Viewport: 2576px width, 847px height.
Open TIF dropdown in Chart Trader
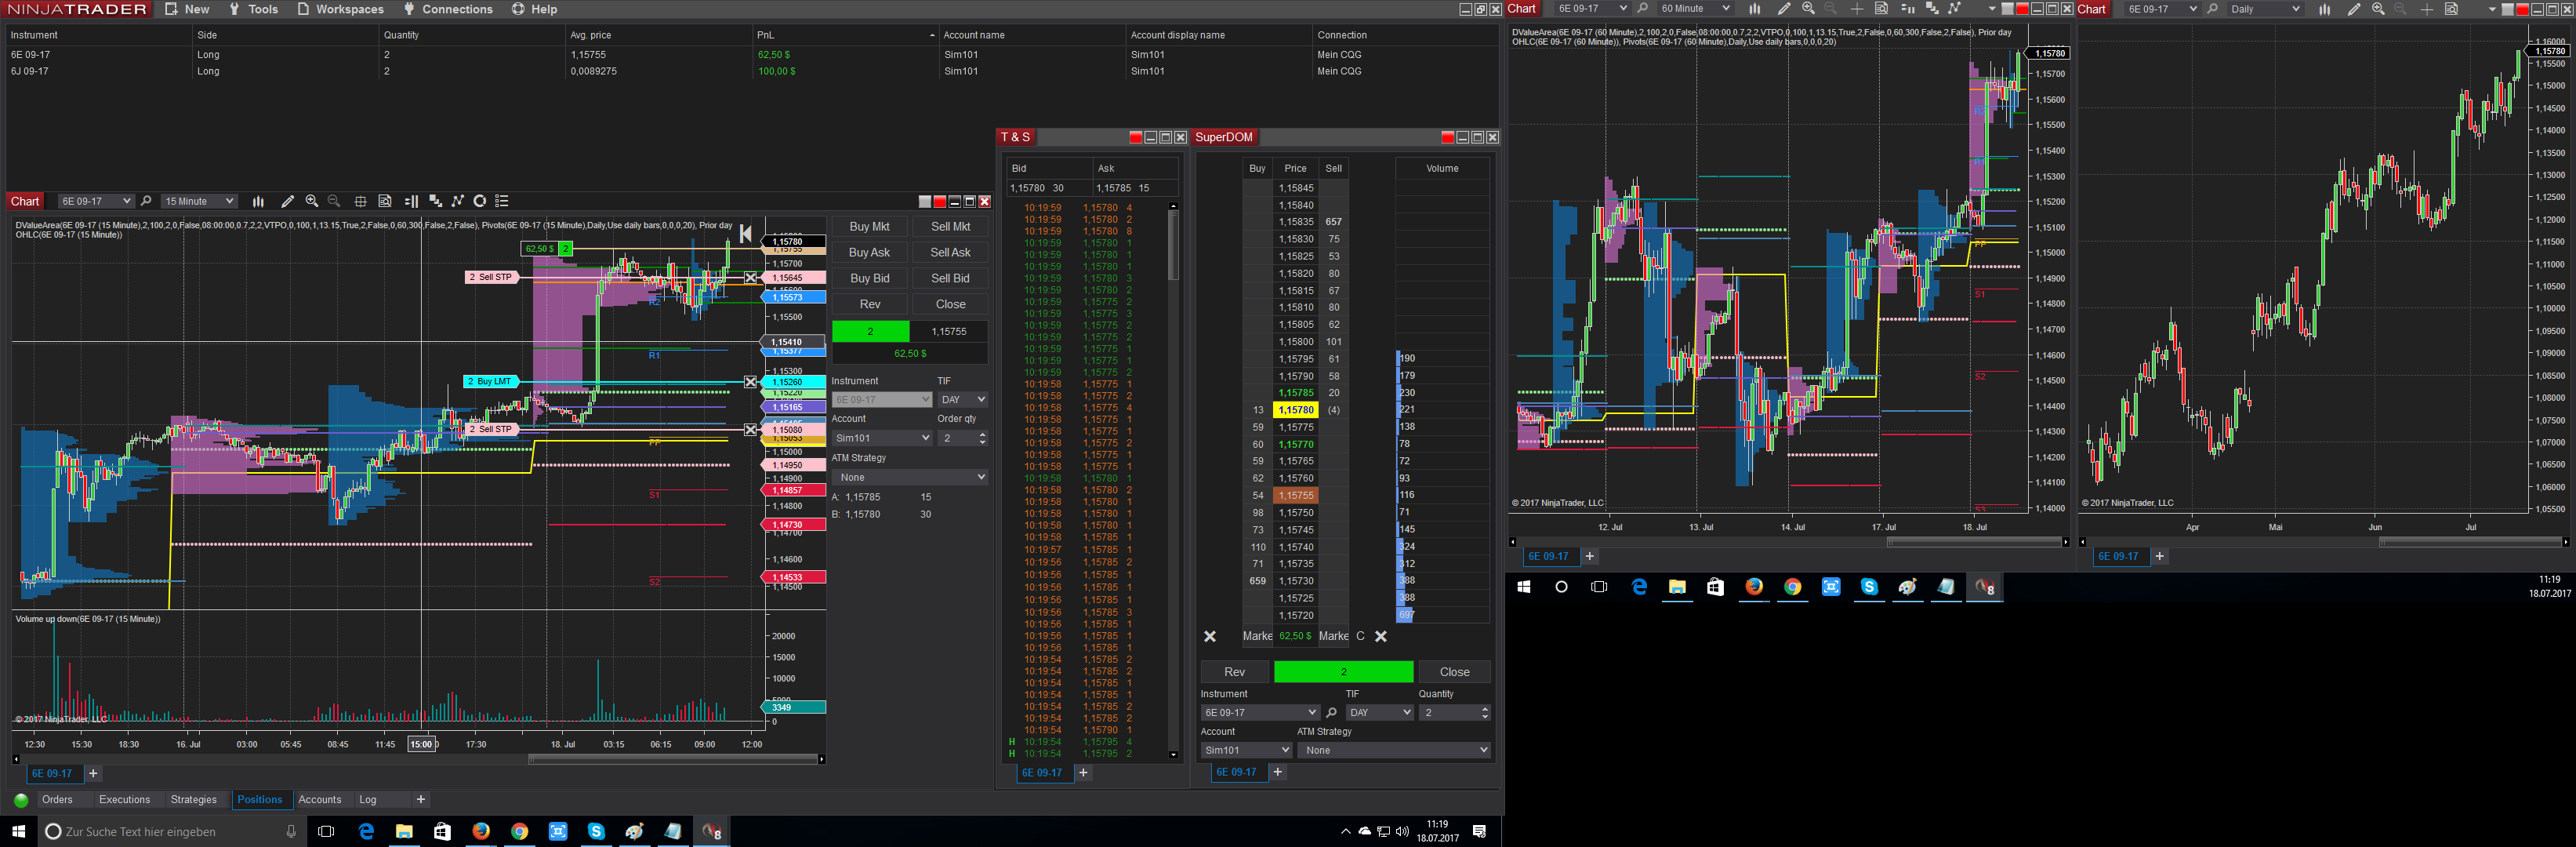(962, 400)
